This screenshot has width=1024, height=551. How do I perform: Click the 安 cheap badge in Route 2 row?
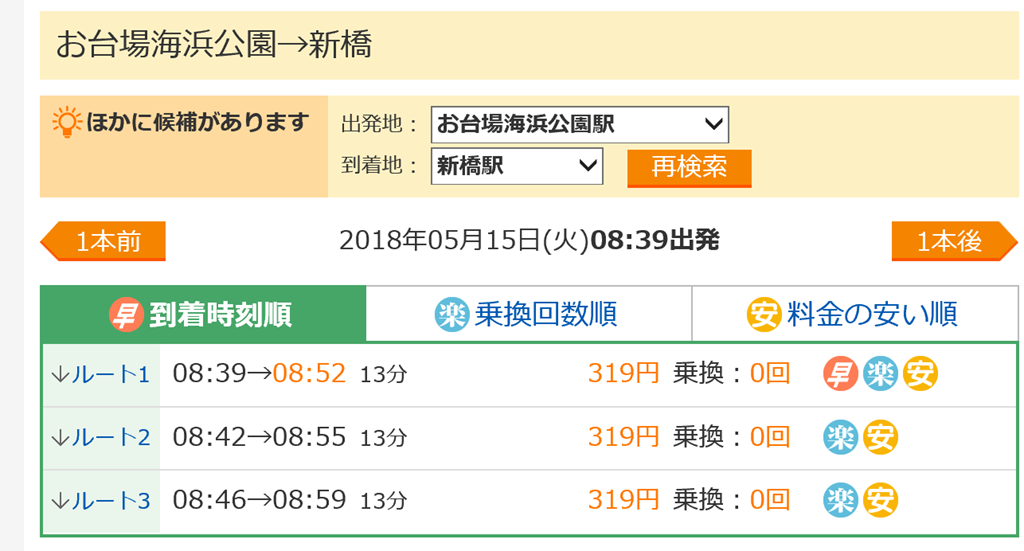(880, 437)
